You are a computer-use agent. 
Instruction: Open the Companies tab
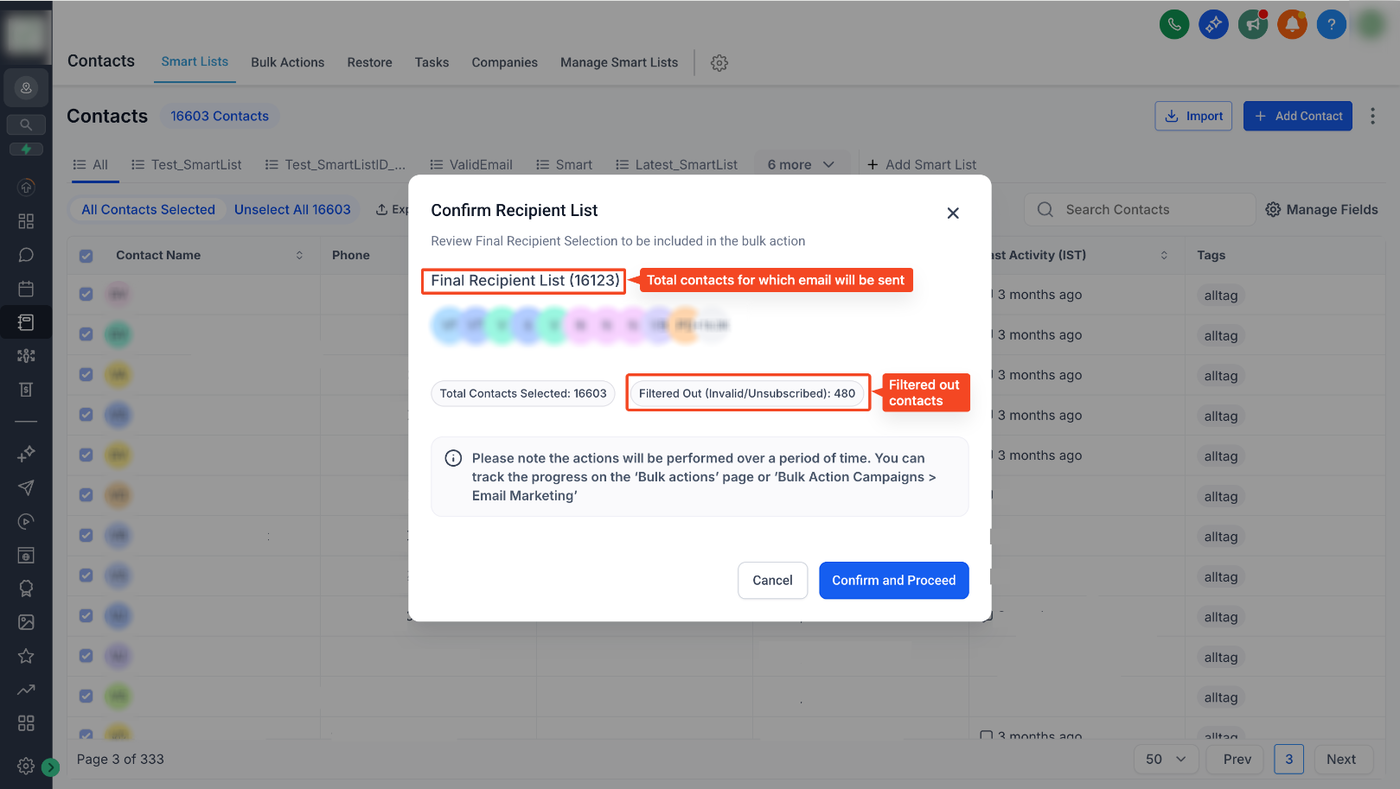click(x=505, y=62)
